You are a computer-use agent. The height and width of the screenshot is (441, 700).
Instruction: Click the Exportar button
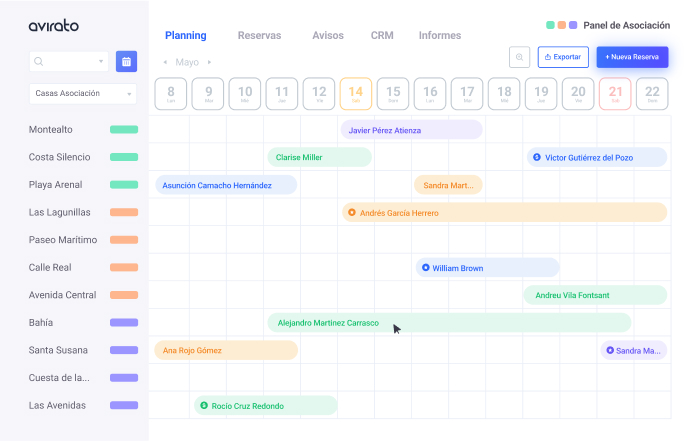click(562, 57)
